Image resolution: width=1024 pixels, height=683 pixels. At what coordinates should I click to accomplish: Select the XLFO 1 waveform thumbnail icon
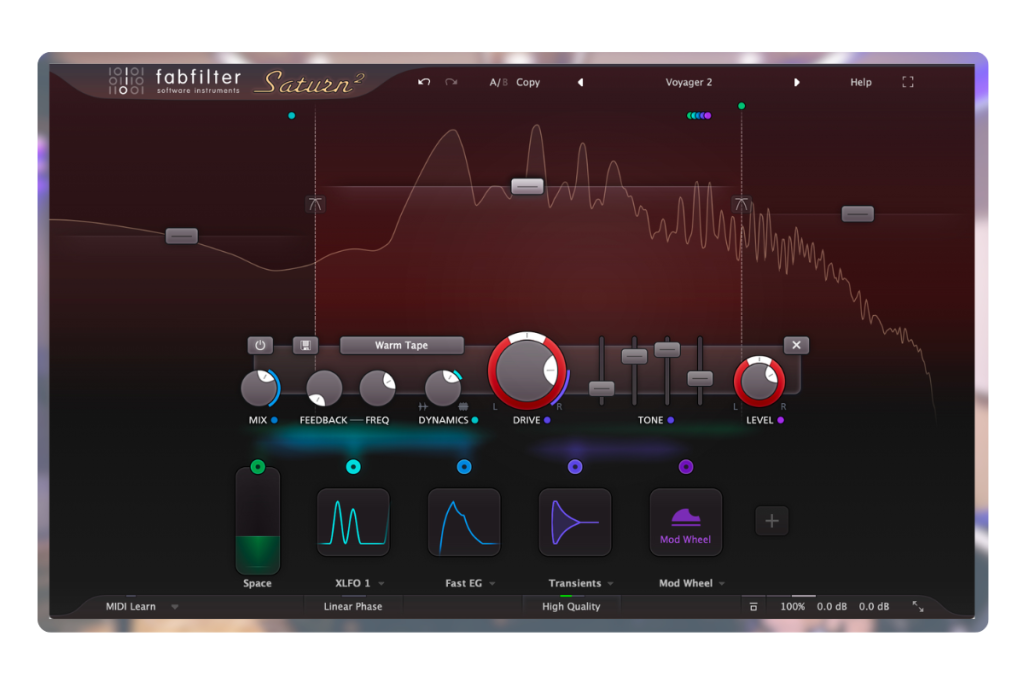pos(353,521)
